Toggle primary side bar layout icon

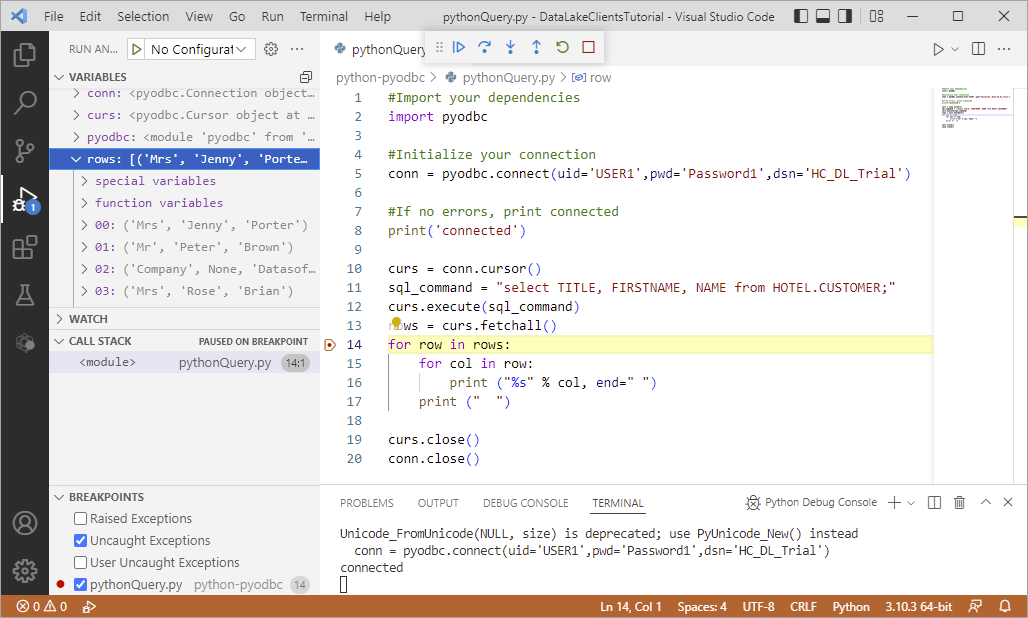(x=801, y=16)
